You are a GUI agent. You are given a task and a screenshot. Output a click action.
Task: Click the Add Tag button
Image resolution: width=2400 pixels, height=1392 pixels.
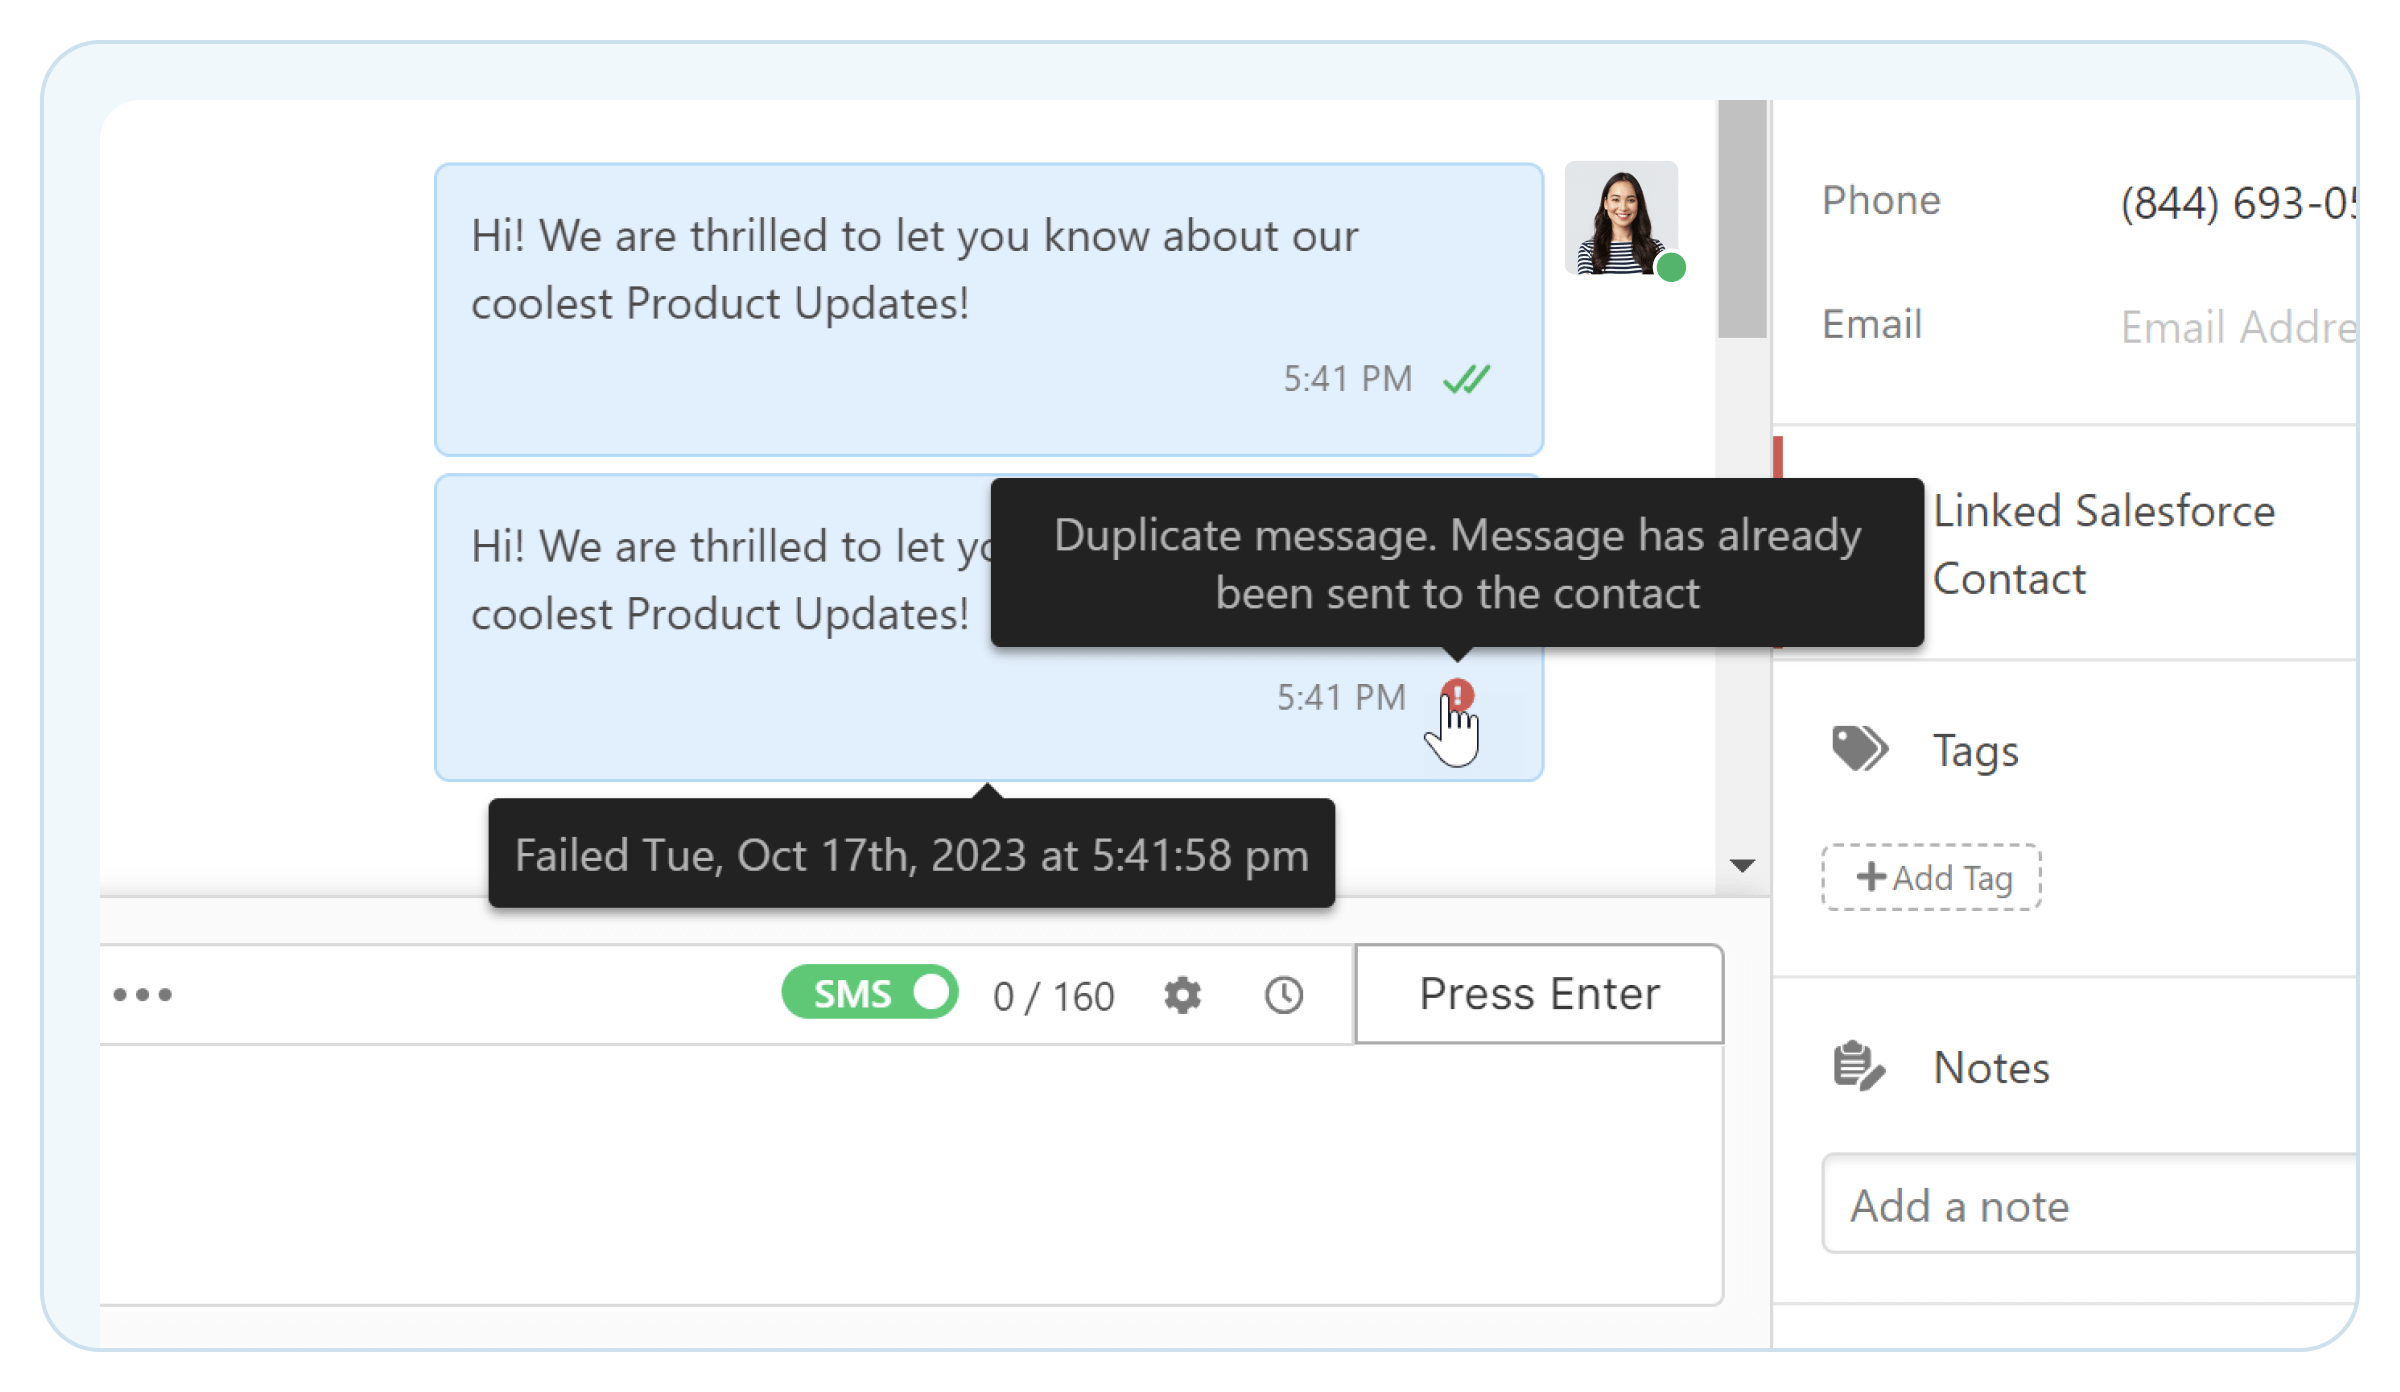pos(1930,877)
